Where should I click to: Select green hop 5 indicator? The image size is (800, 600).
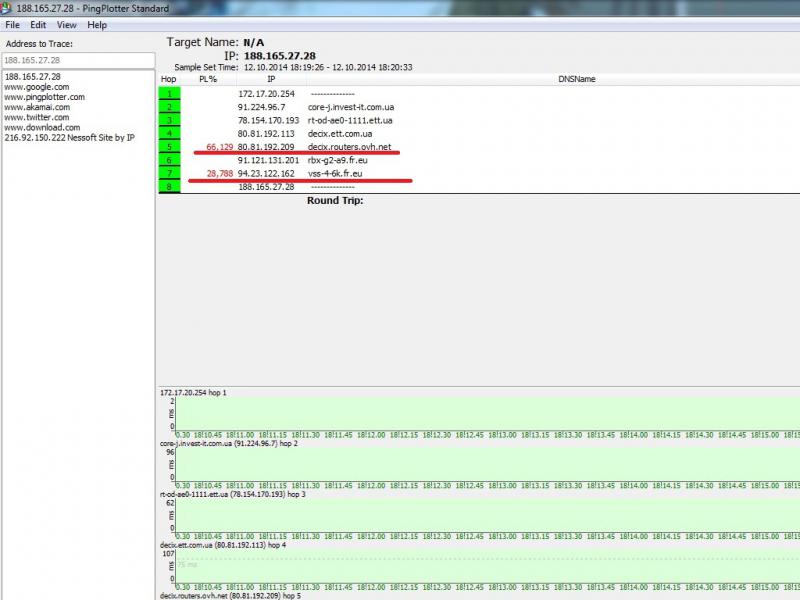169,146
